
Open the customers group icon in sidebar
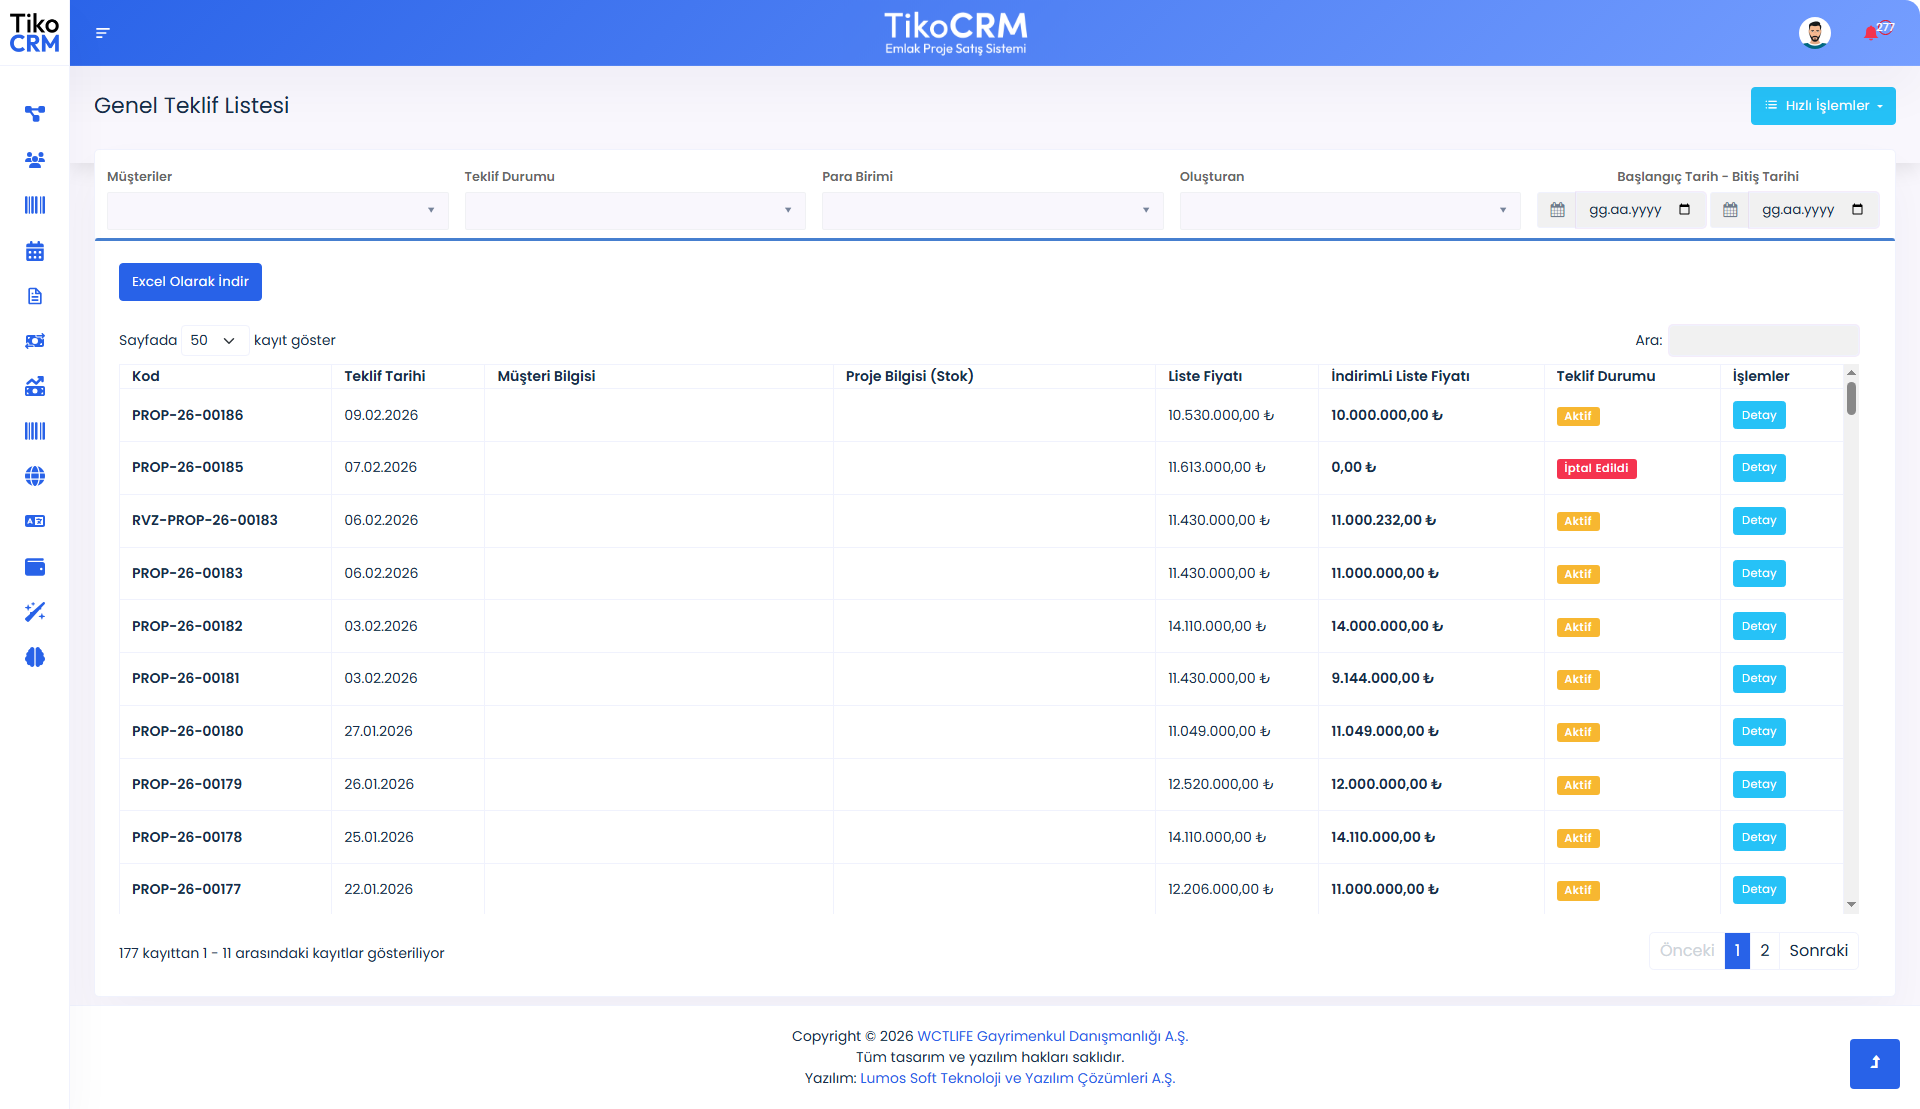pyautogui.click(x=35, y=160)
